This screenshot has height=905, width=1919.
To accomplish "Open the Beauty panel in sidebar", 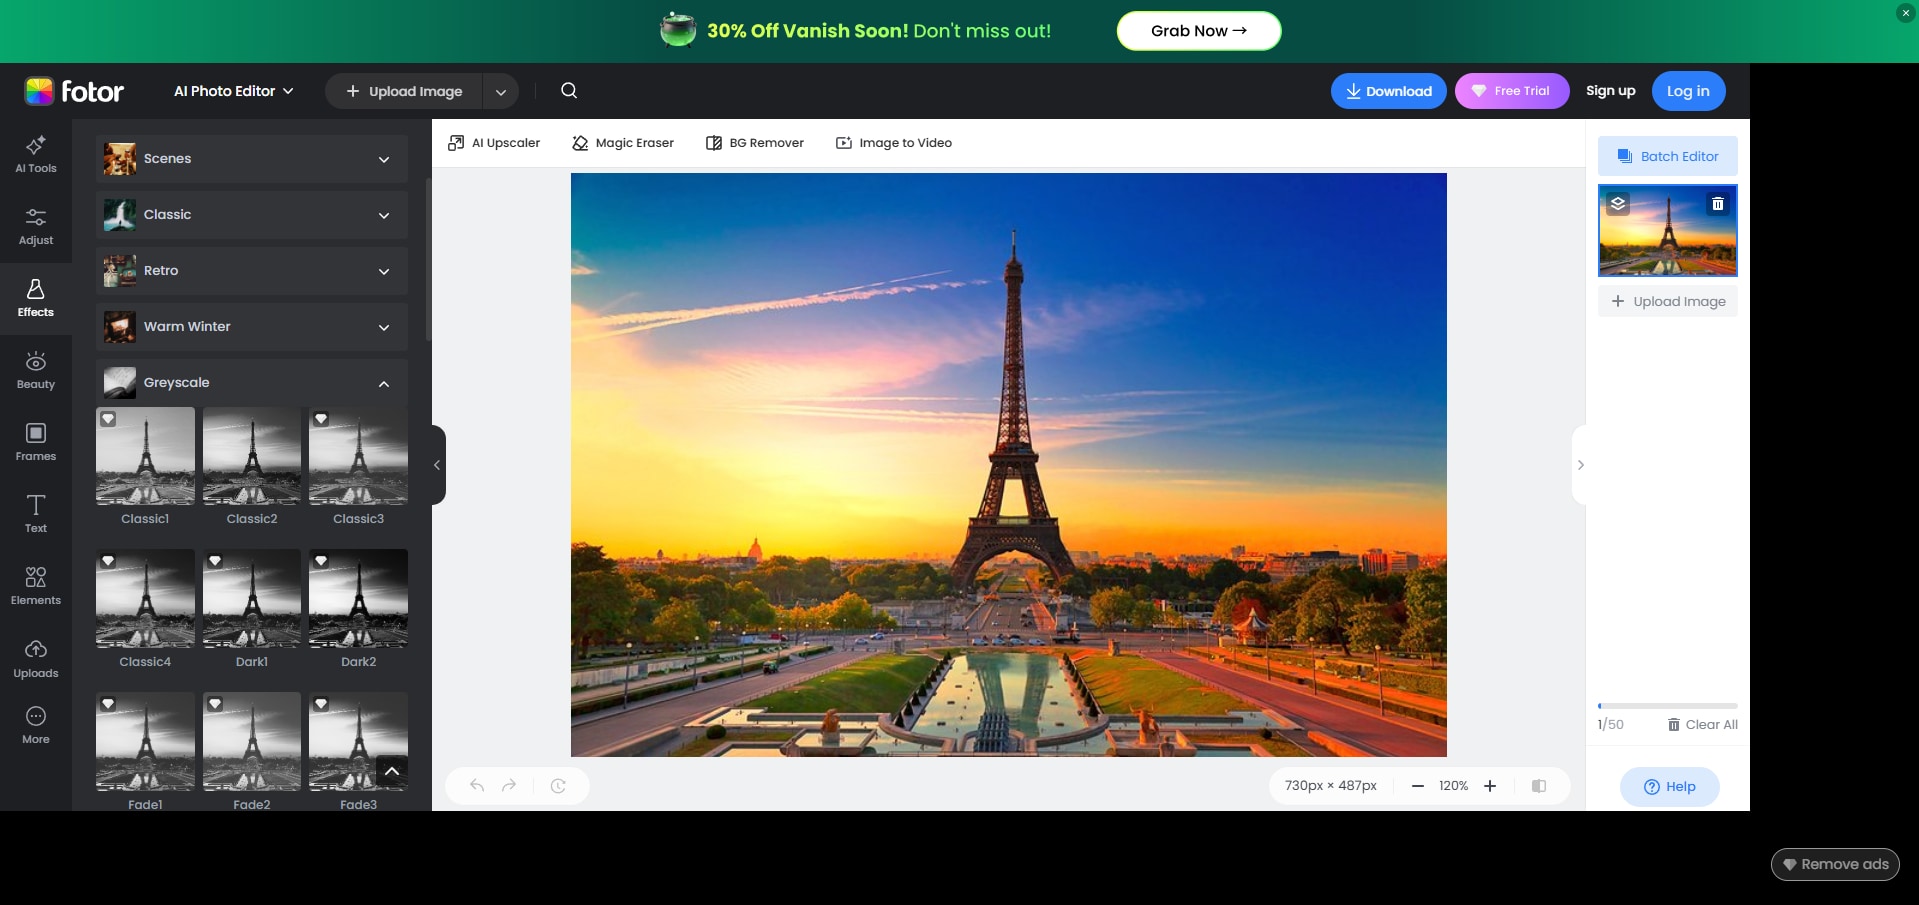I will (35, 370).
